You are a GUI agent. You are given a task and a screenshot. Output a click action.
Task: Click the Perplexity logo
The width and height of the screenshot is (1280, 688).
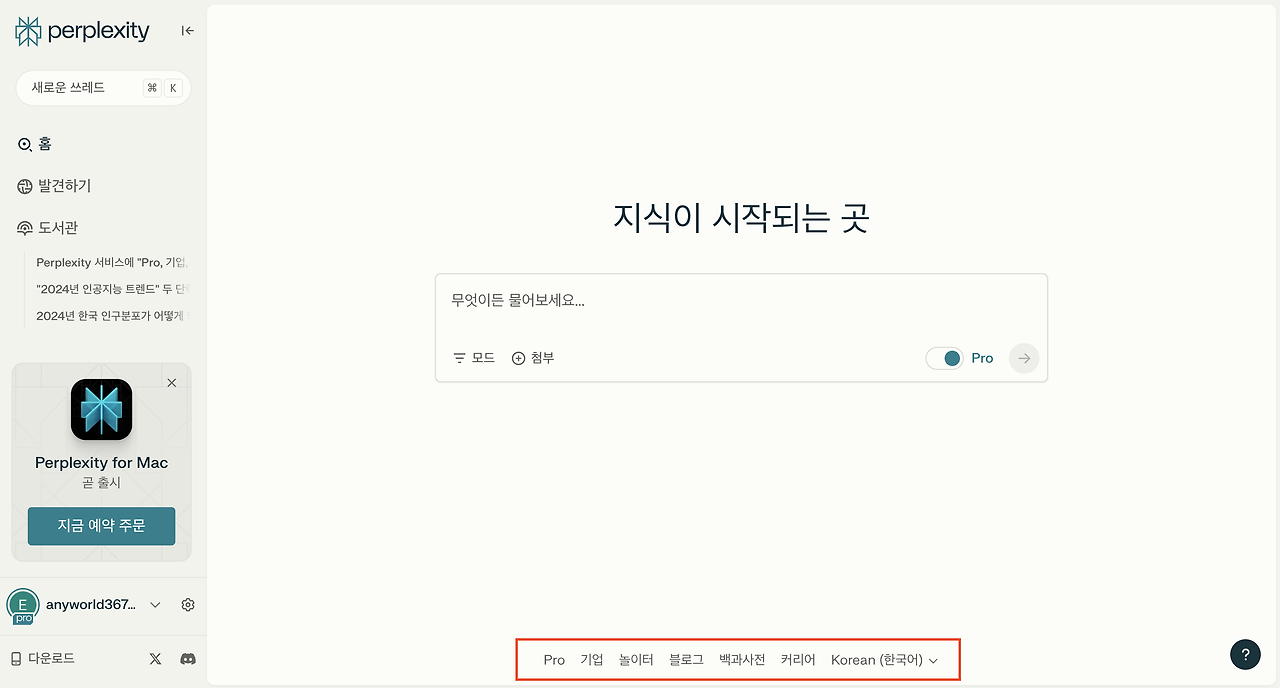(x=82, y=31)
